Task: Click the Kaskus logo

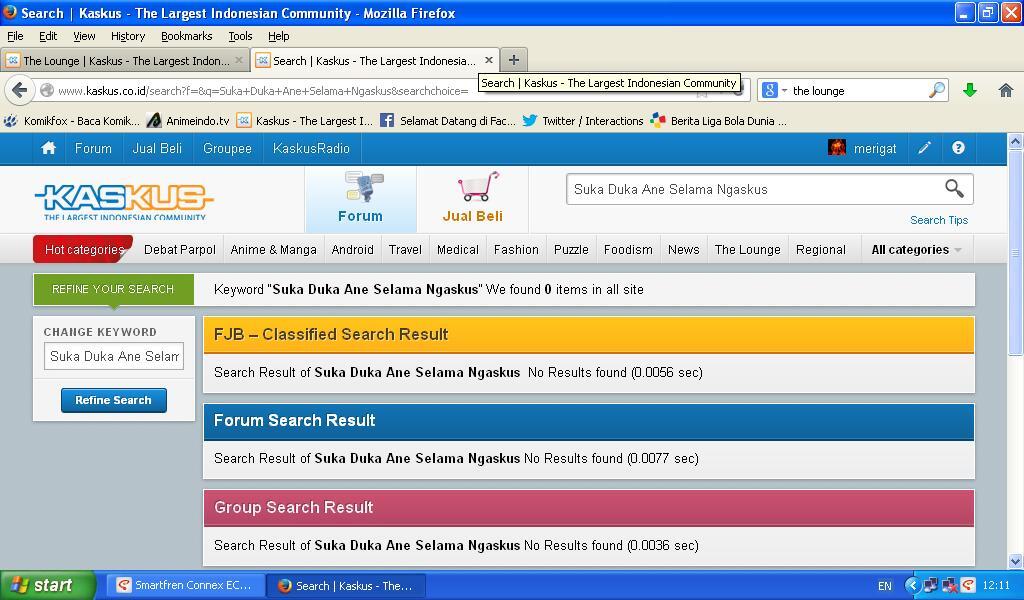Action: pos(124,202)
